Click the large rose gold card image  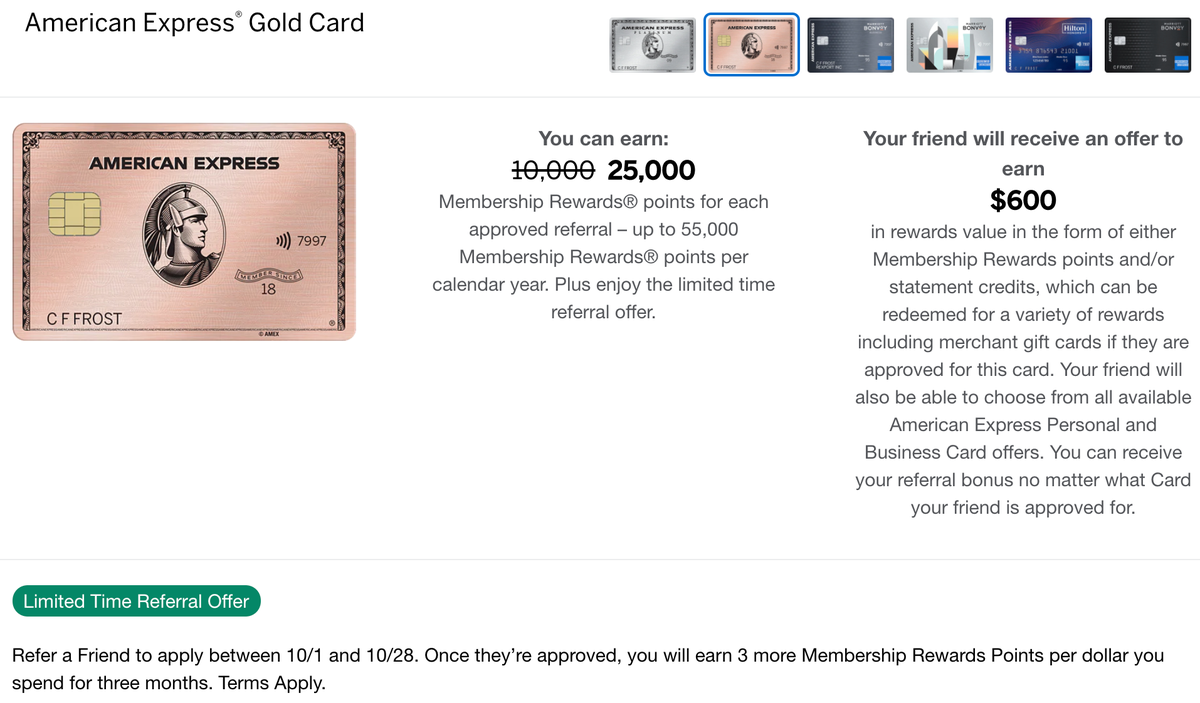[x=184, y=232]
